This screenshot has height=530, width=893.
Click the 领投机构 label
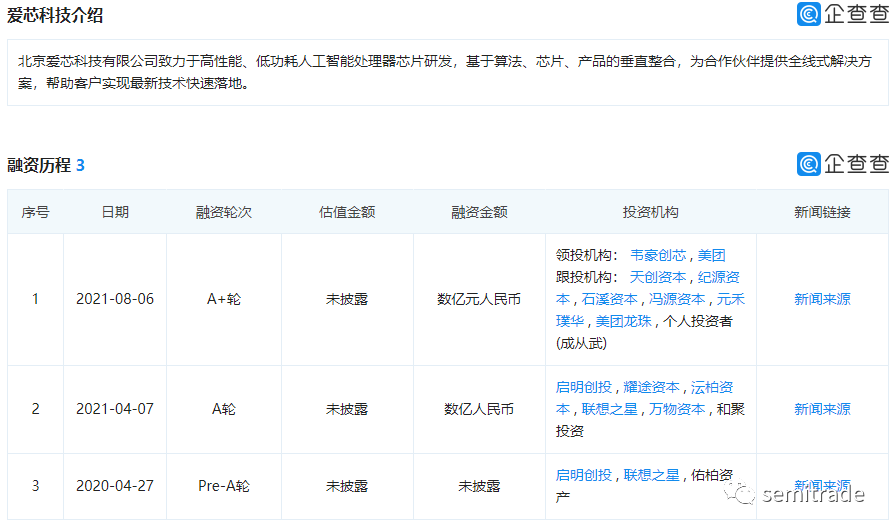(x=587, y=255)
